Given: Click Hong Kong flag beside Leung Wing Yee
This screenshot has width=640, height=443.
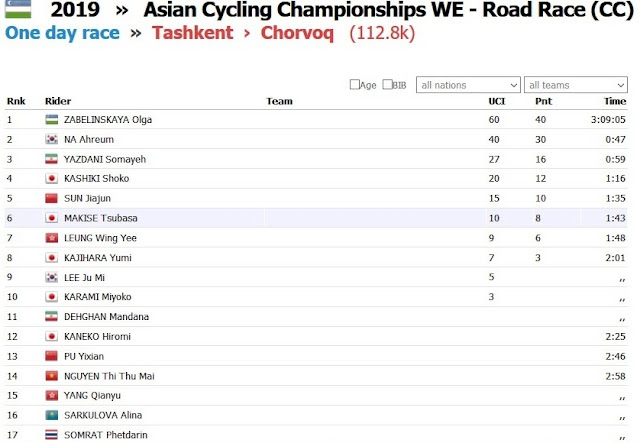Looking at the screenshot, I should 51,237.
